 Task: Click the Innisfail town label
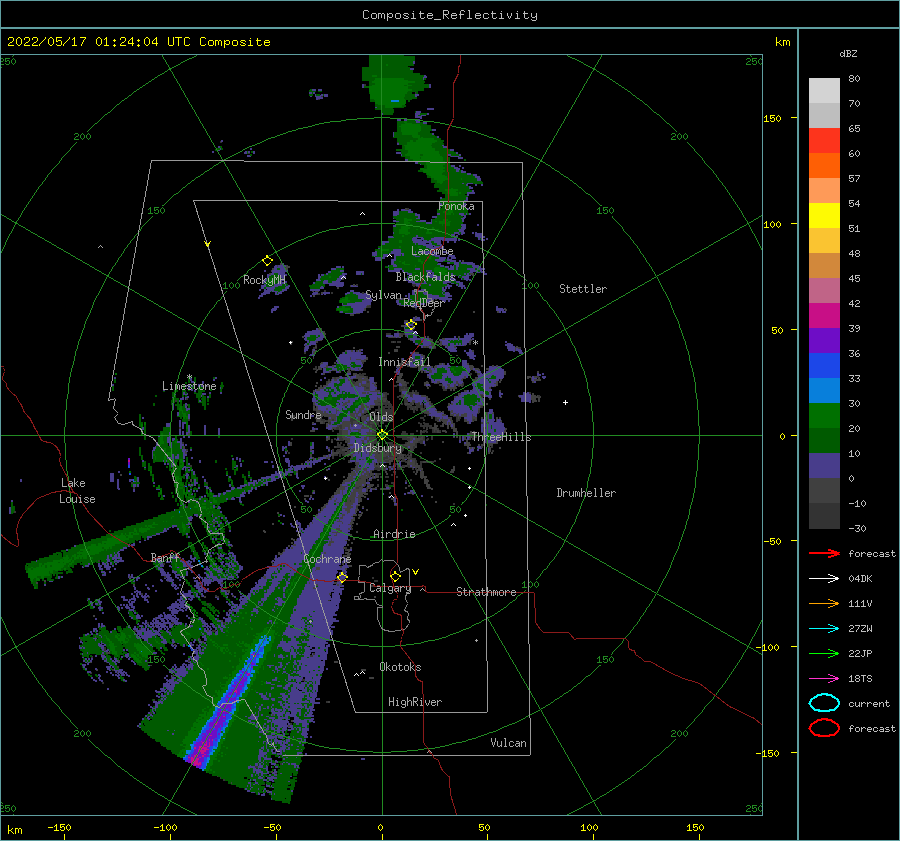tap(404, 362)
